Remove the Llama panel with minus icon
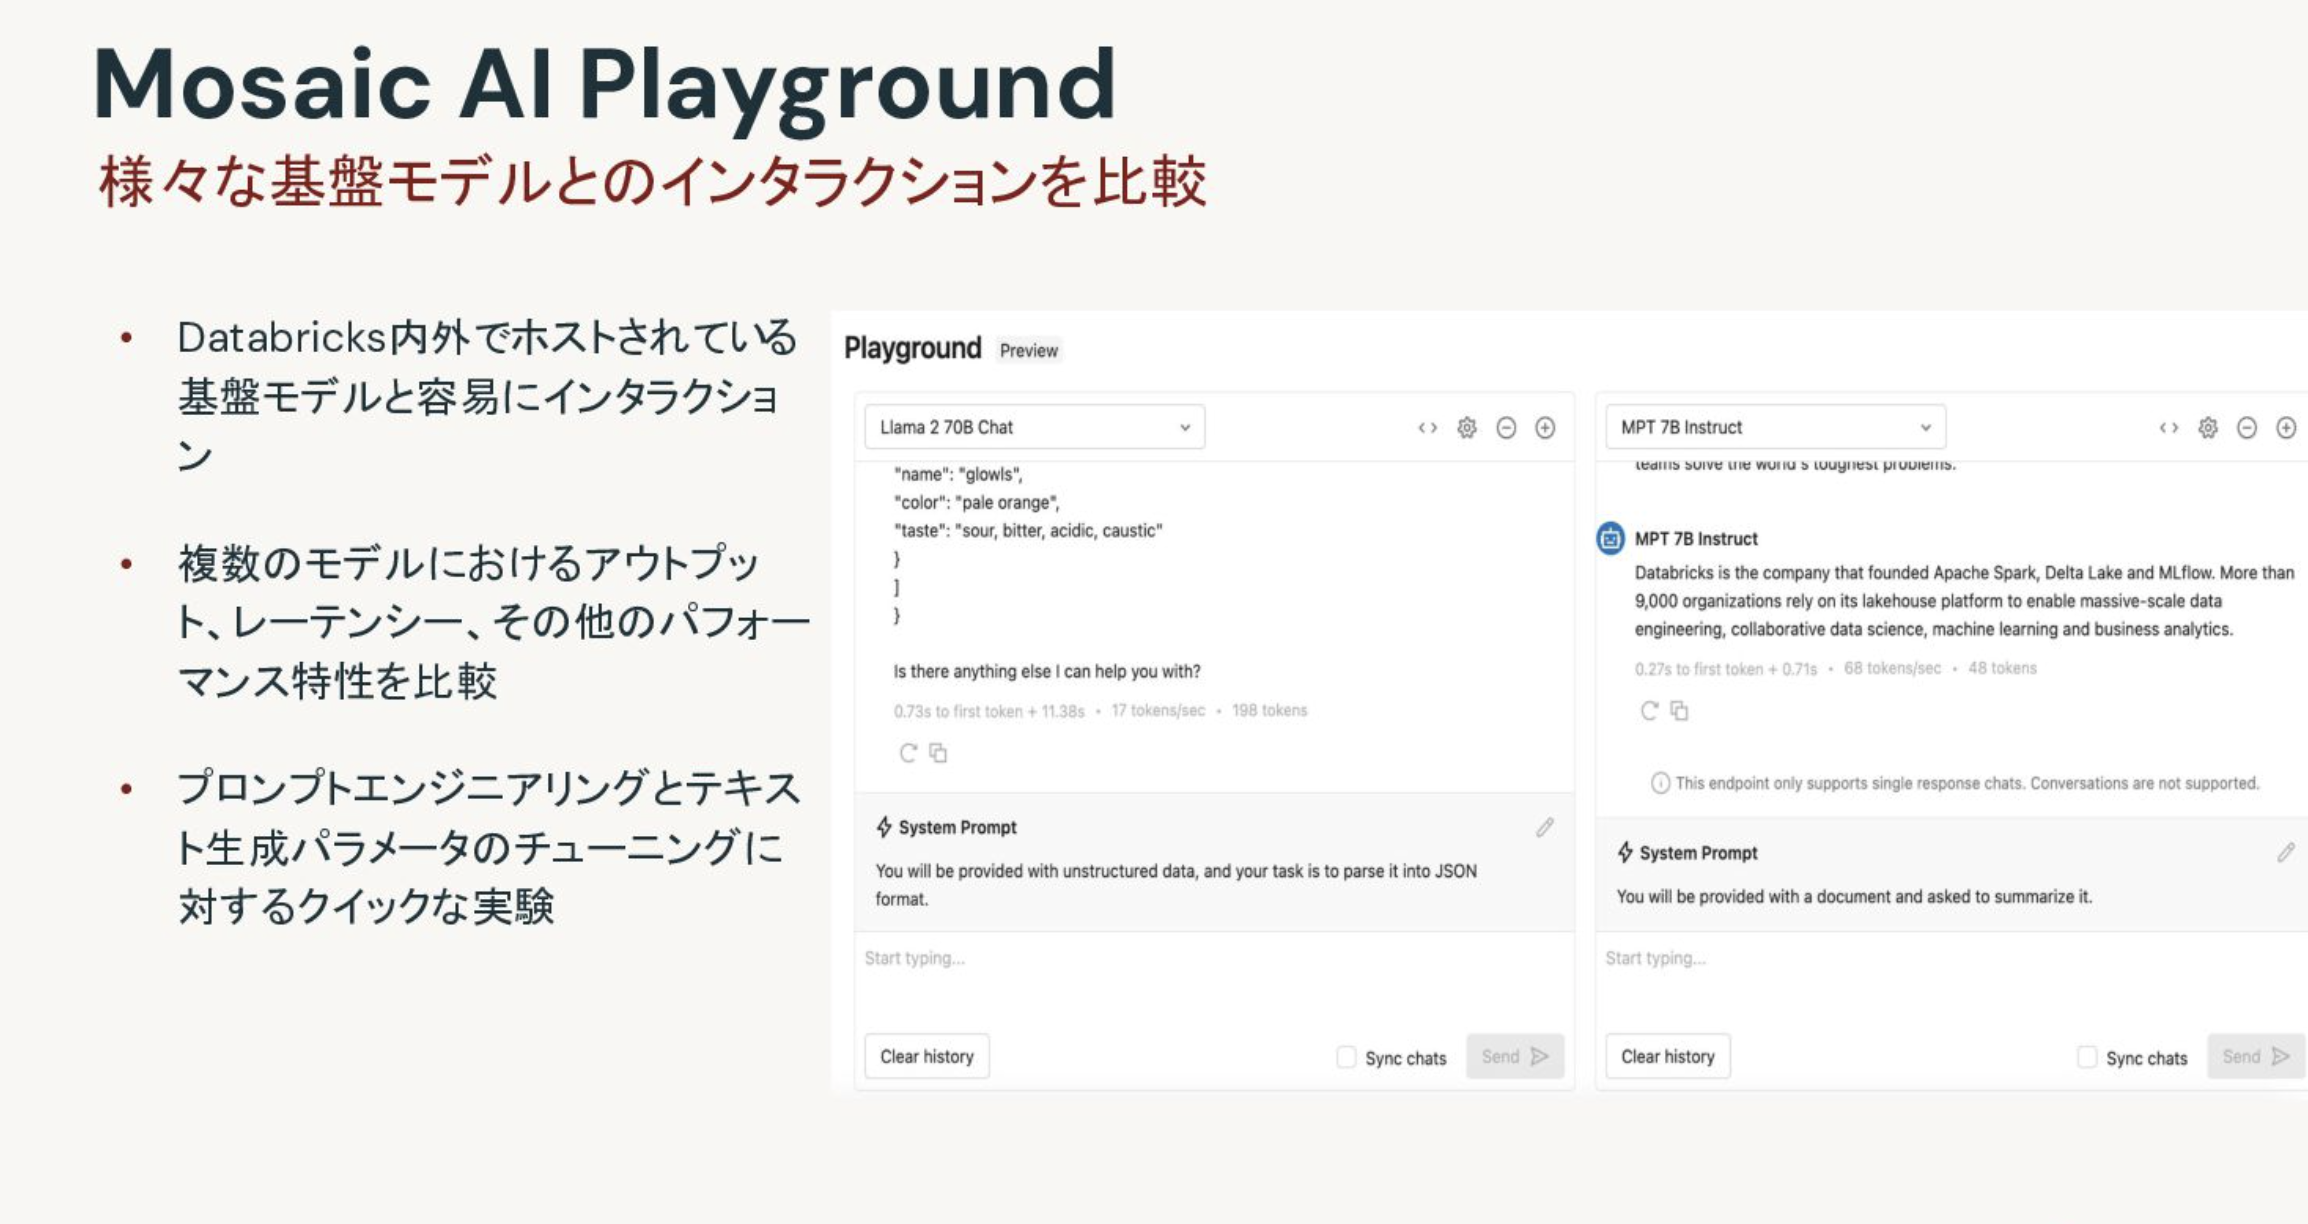This screenshot has height=1224, width=2308. click(x=1506, y=428)
